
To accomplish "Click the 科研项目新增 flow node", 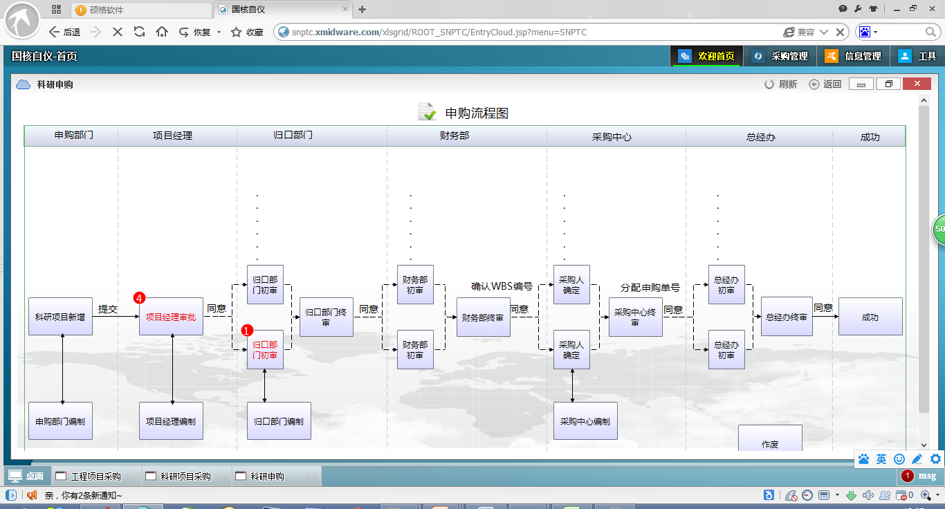I will click(x=61, y=317).
